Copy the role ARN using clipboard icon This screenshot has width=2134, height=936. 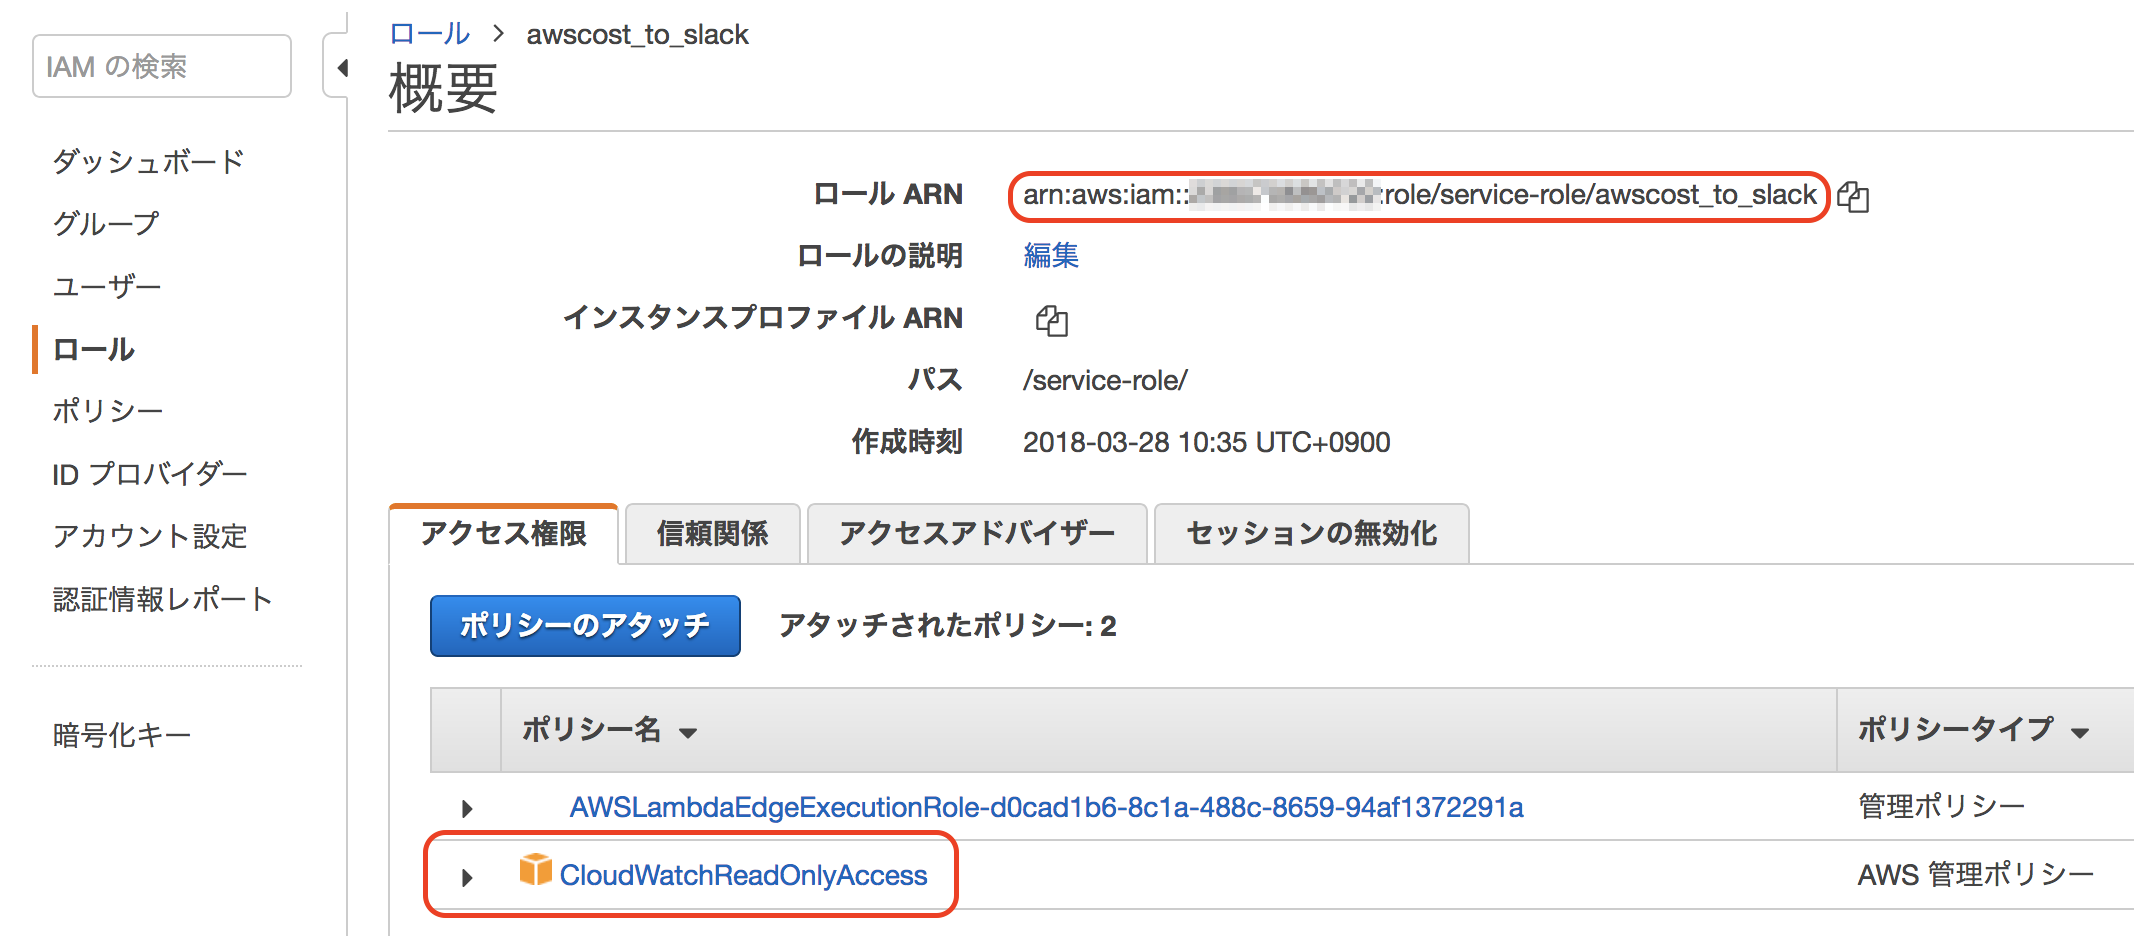1854,196
